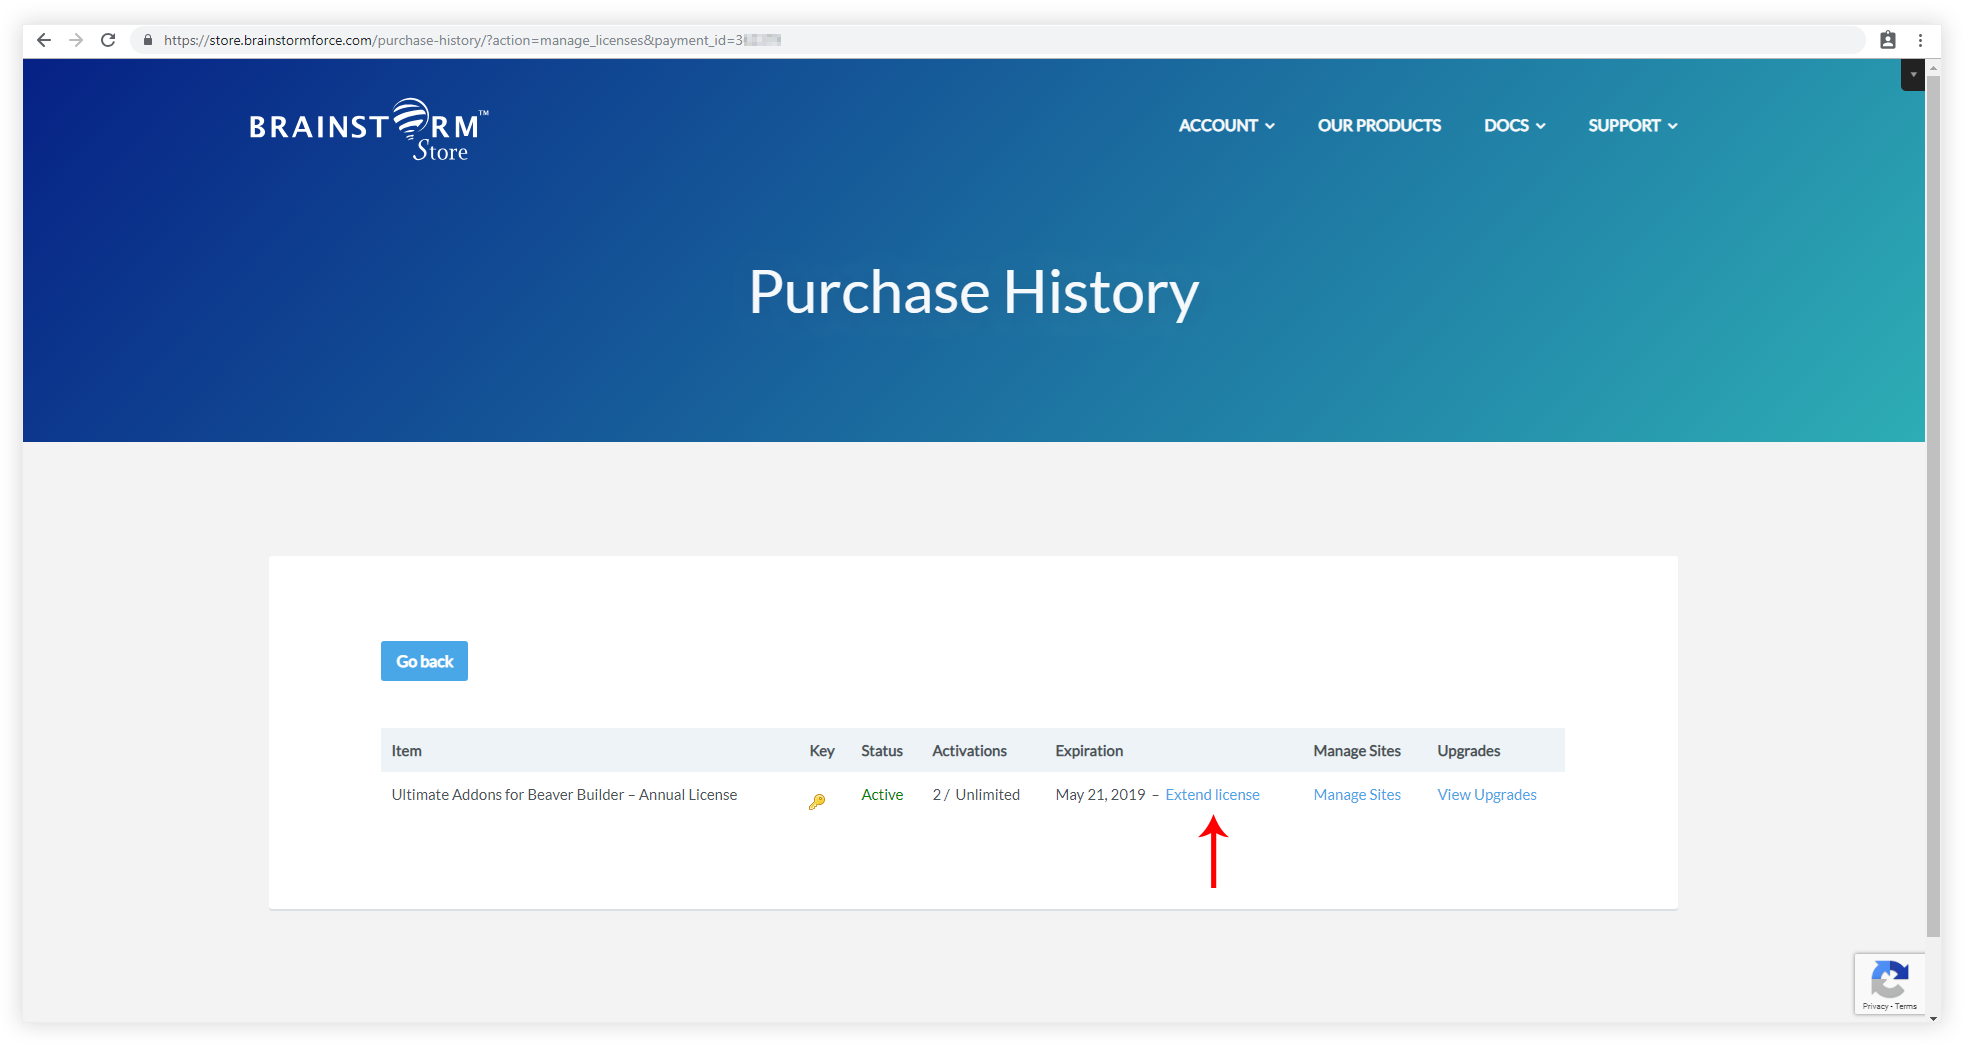Click the browser forward arrow
This screenshot has height=1048, width=1964.
click(76, 40)
